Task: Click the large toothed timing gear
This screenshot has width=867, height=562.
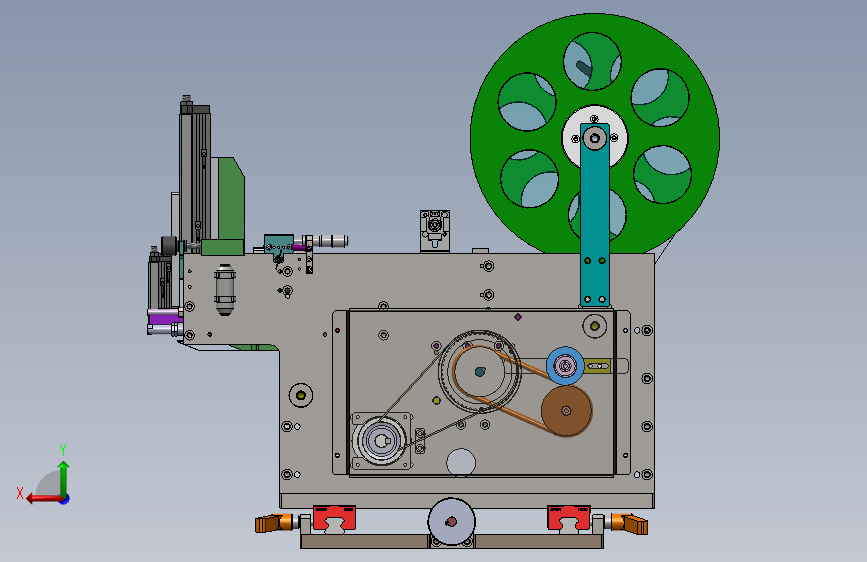Action: (x=479, y=372)
